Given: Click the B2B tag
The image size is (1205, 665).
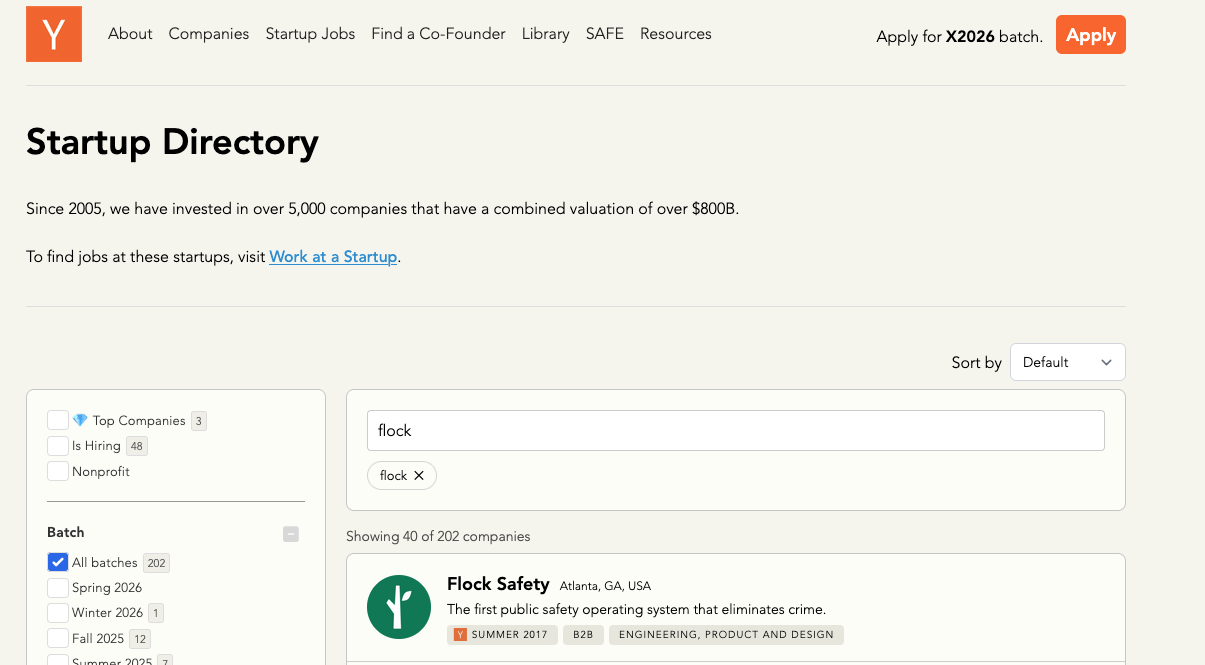Looking at the screenshot, I should click(x=583, y=635).
